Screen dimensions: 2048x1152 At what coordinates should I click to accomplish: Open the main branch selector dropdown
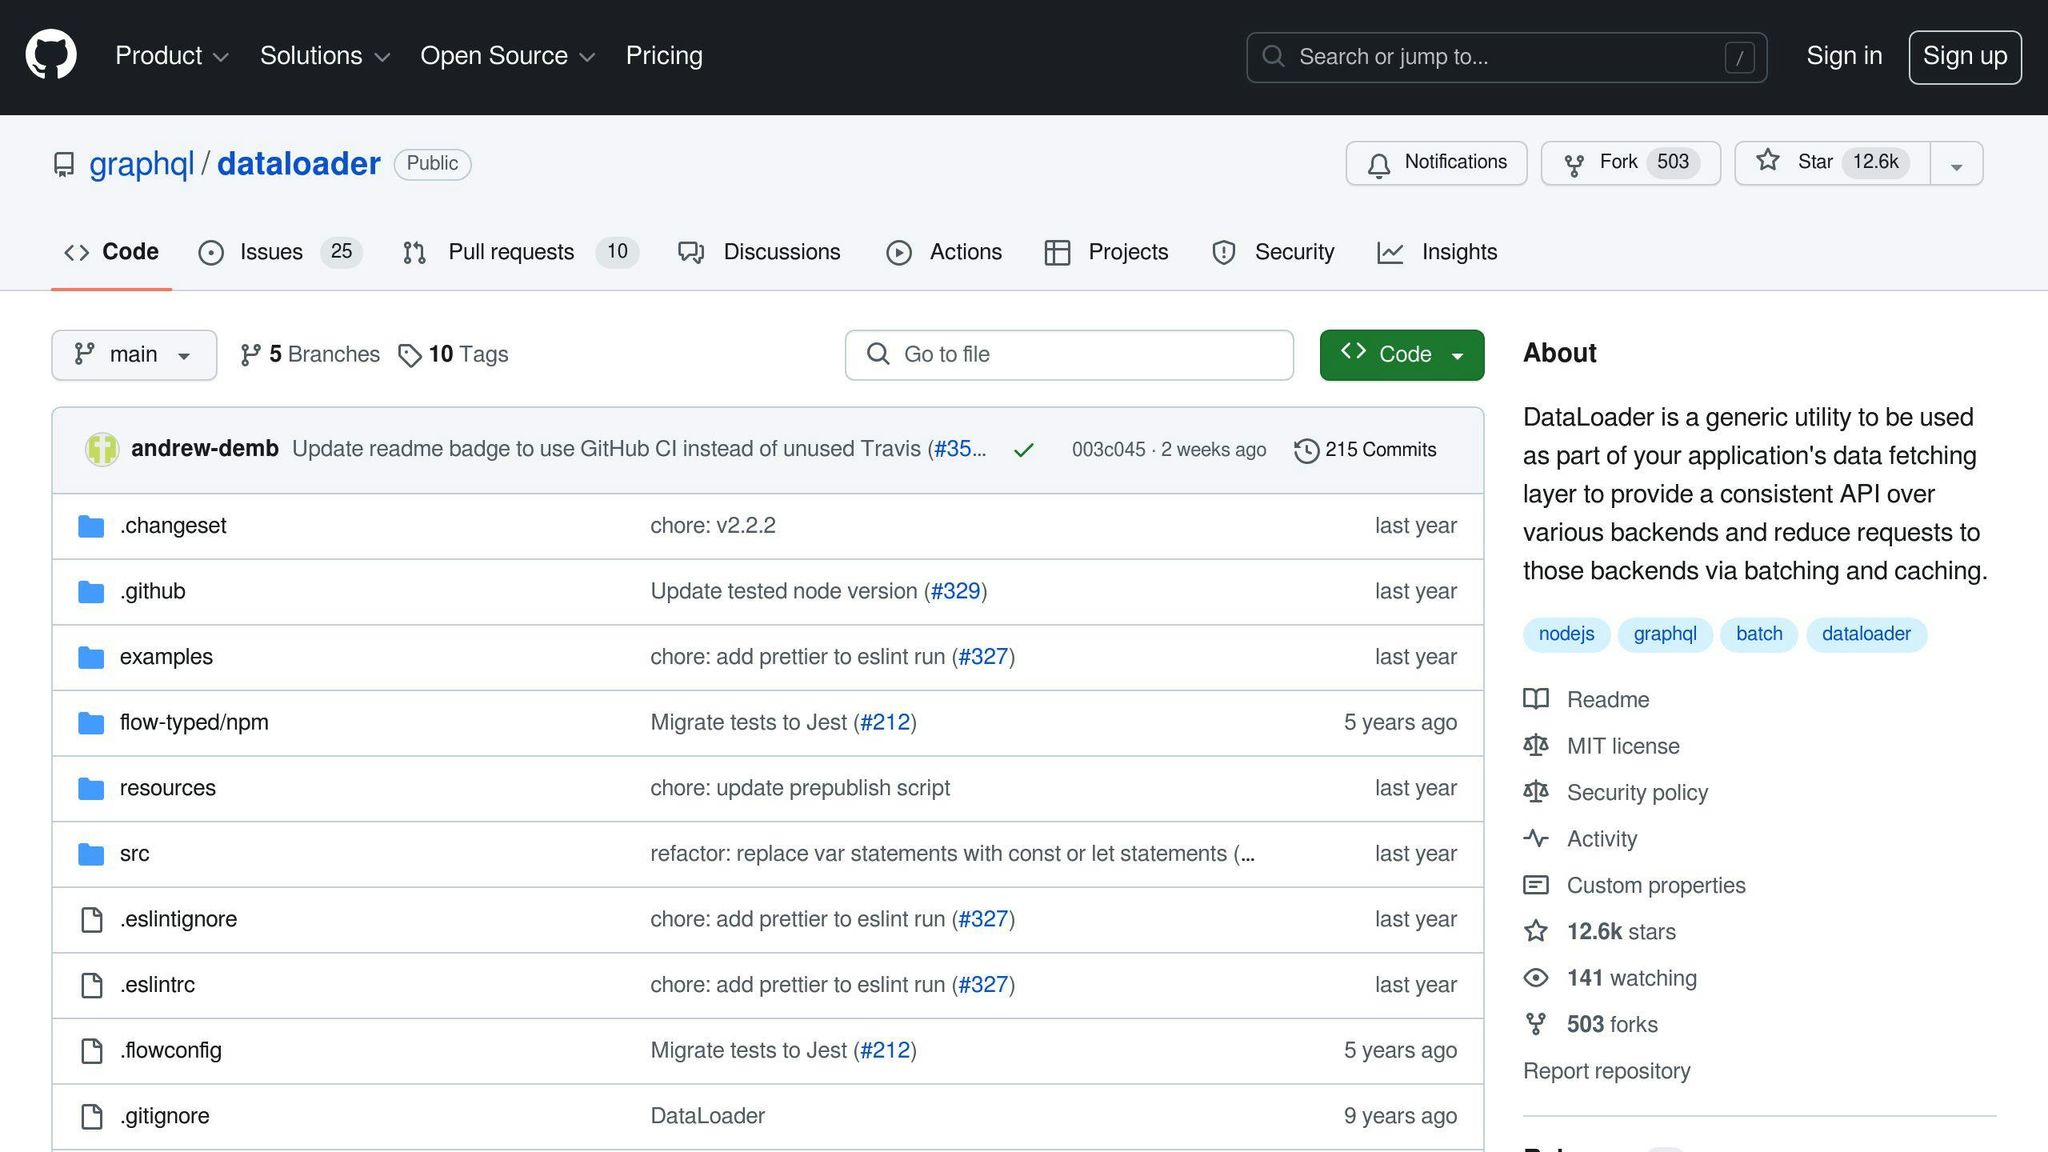pyautogui.click(x=134, y=355)
